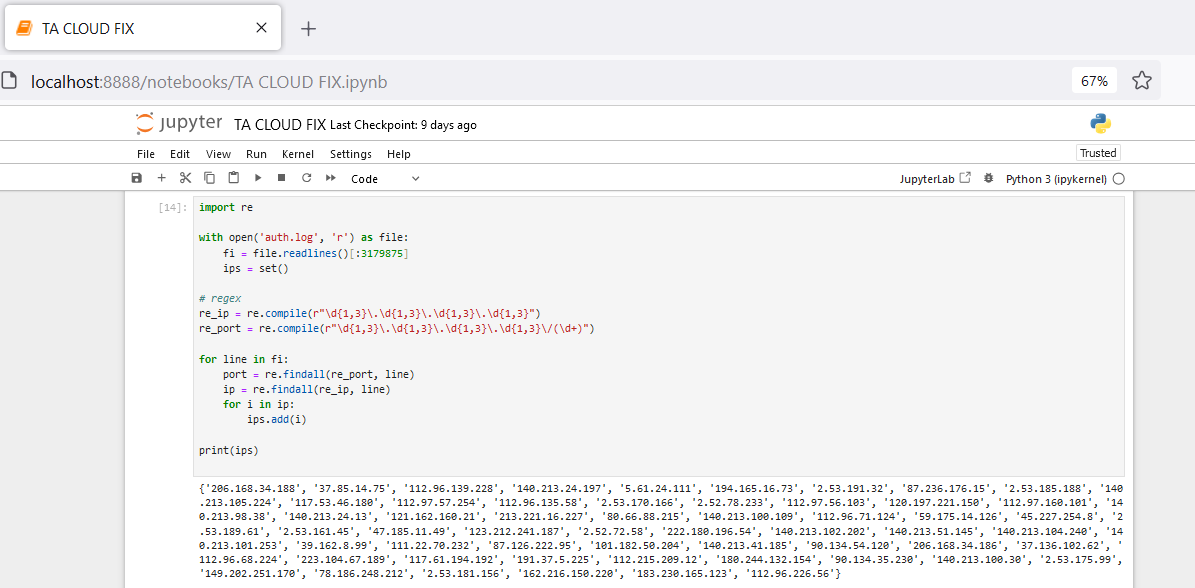This screenshot has width=1195, height=588.
Task: Click the ip = re.findall(re_ip, line) line
Action: [306, 390]
